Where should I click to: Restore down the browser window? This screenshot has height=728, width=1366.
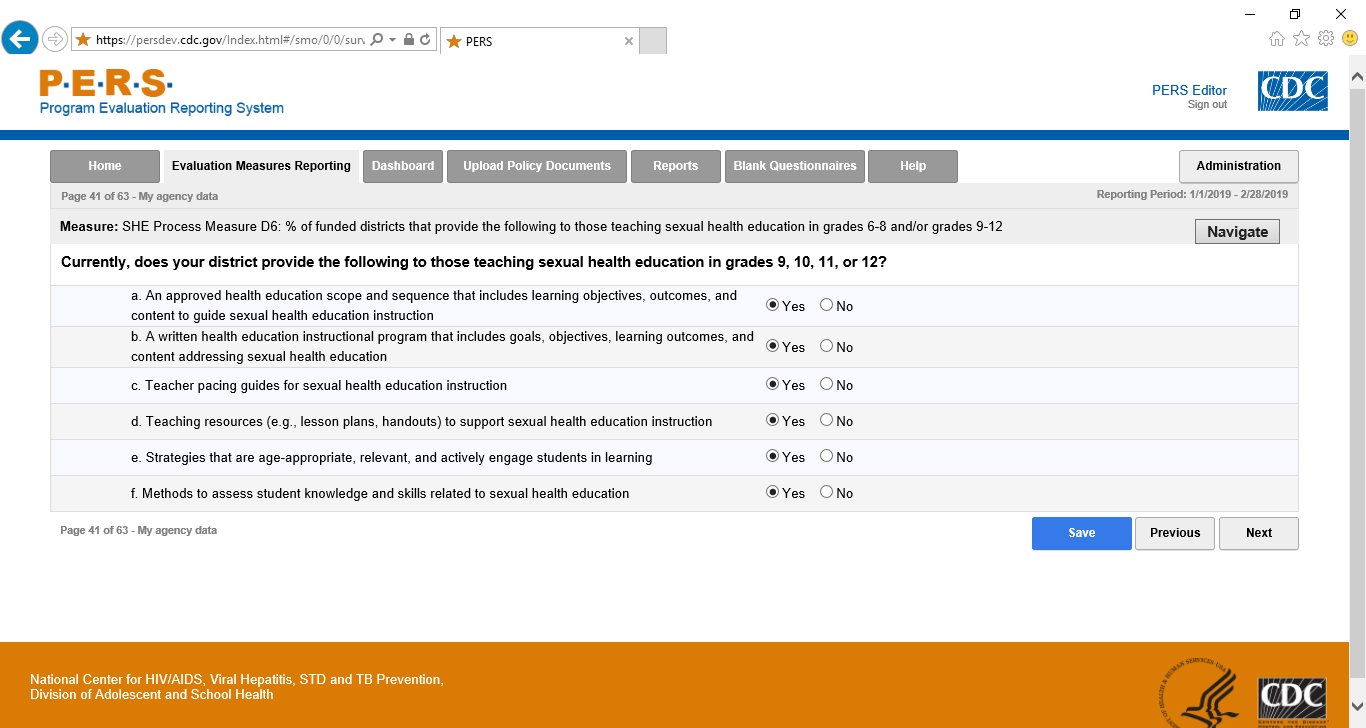(1295, 13)
